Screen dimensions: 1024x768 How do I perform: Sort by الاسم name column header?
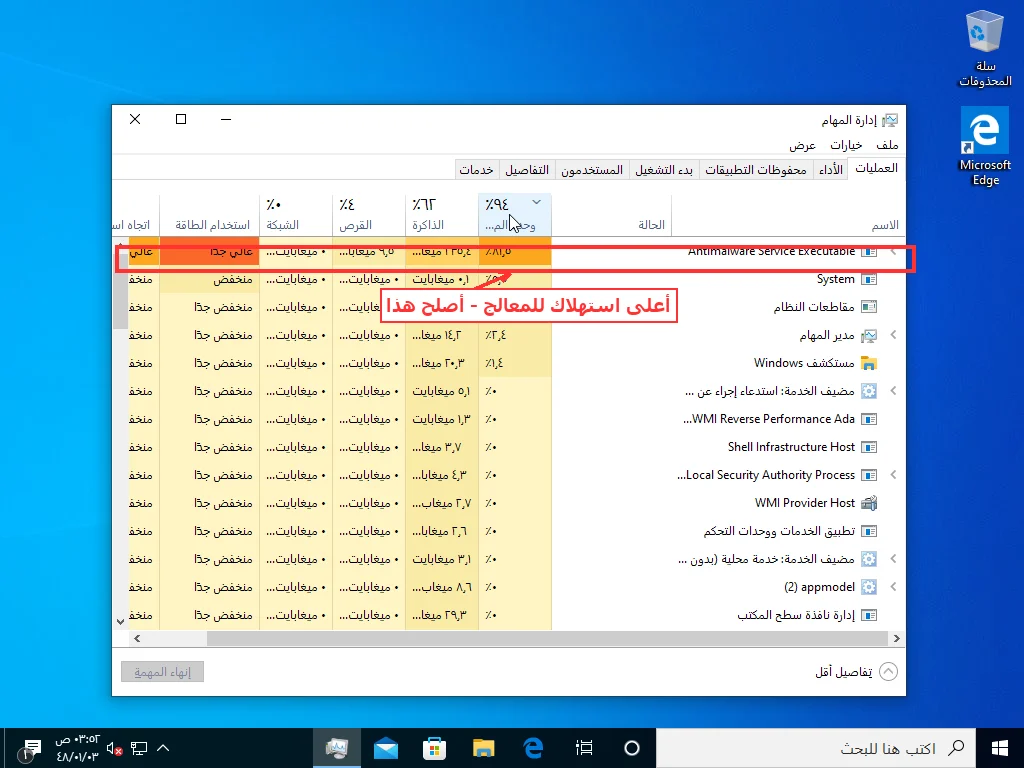788,215
